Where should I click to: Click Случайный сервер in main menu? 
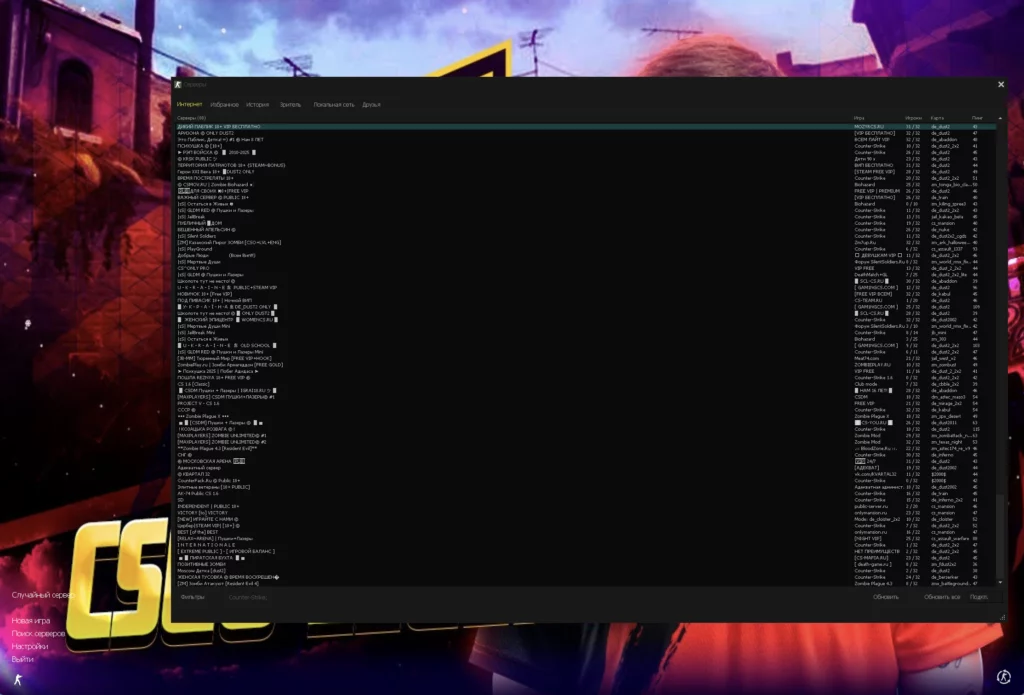click(x=43, y=595)
